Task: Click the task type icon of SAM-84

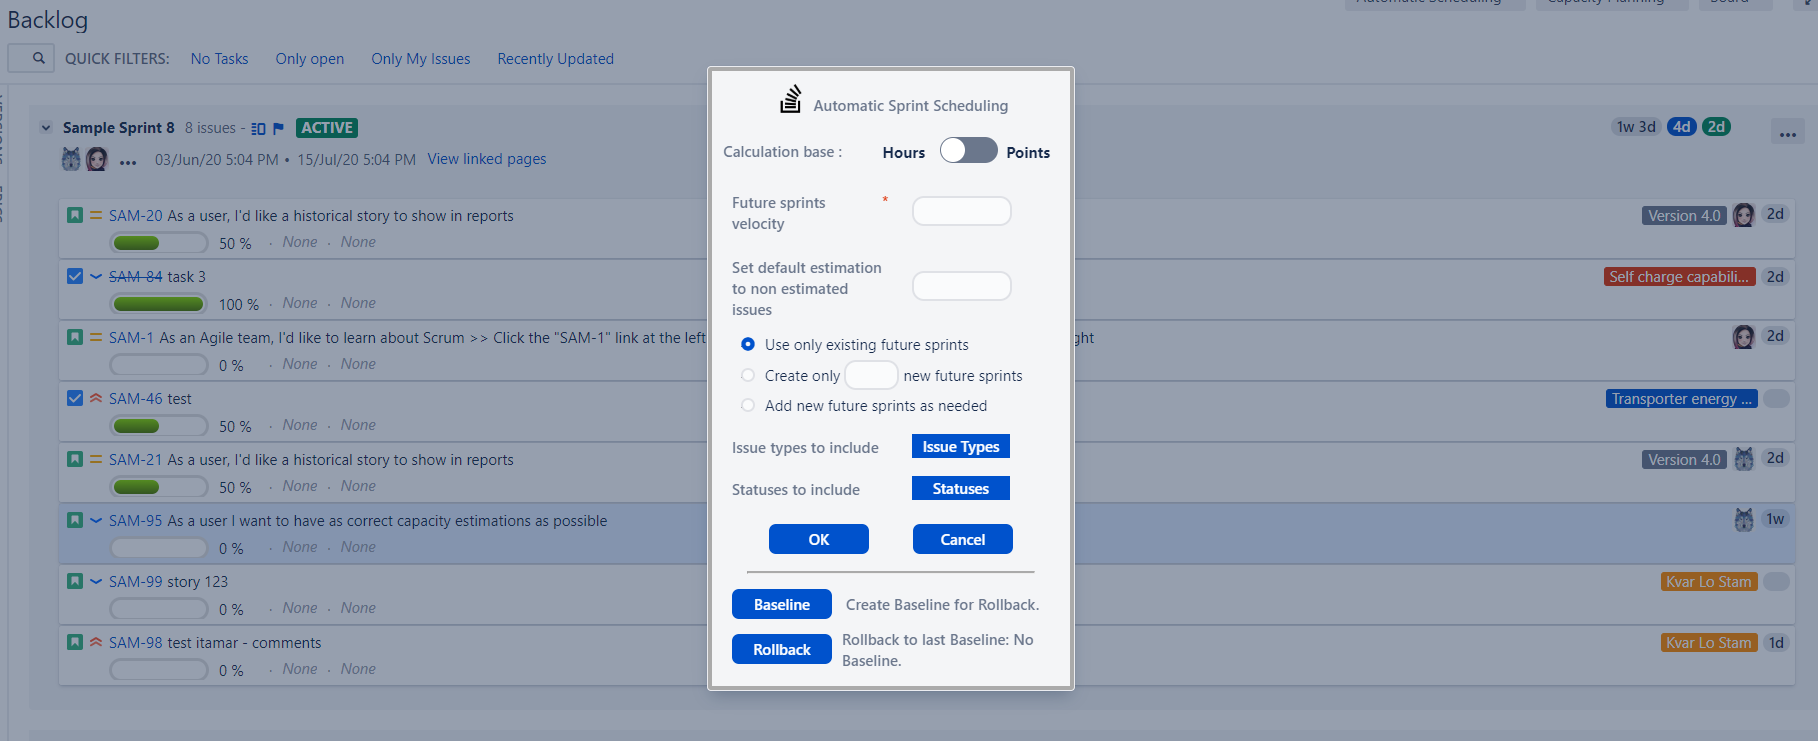Action: [75, 276]
